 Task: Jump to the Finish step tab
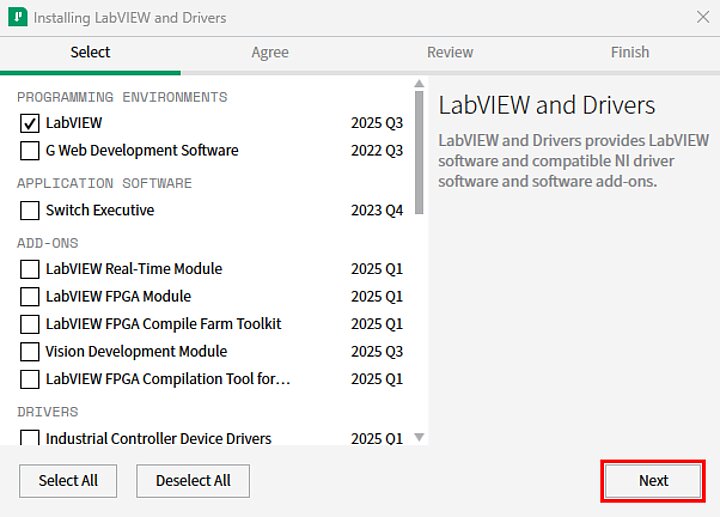(630, 52)
